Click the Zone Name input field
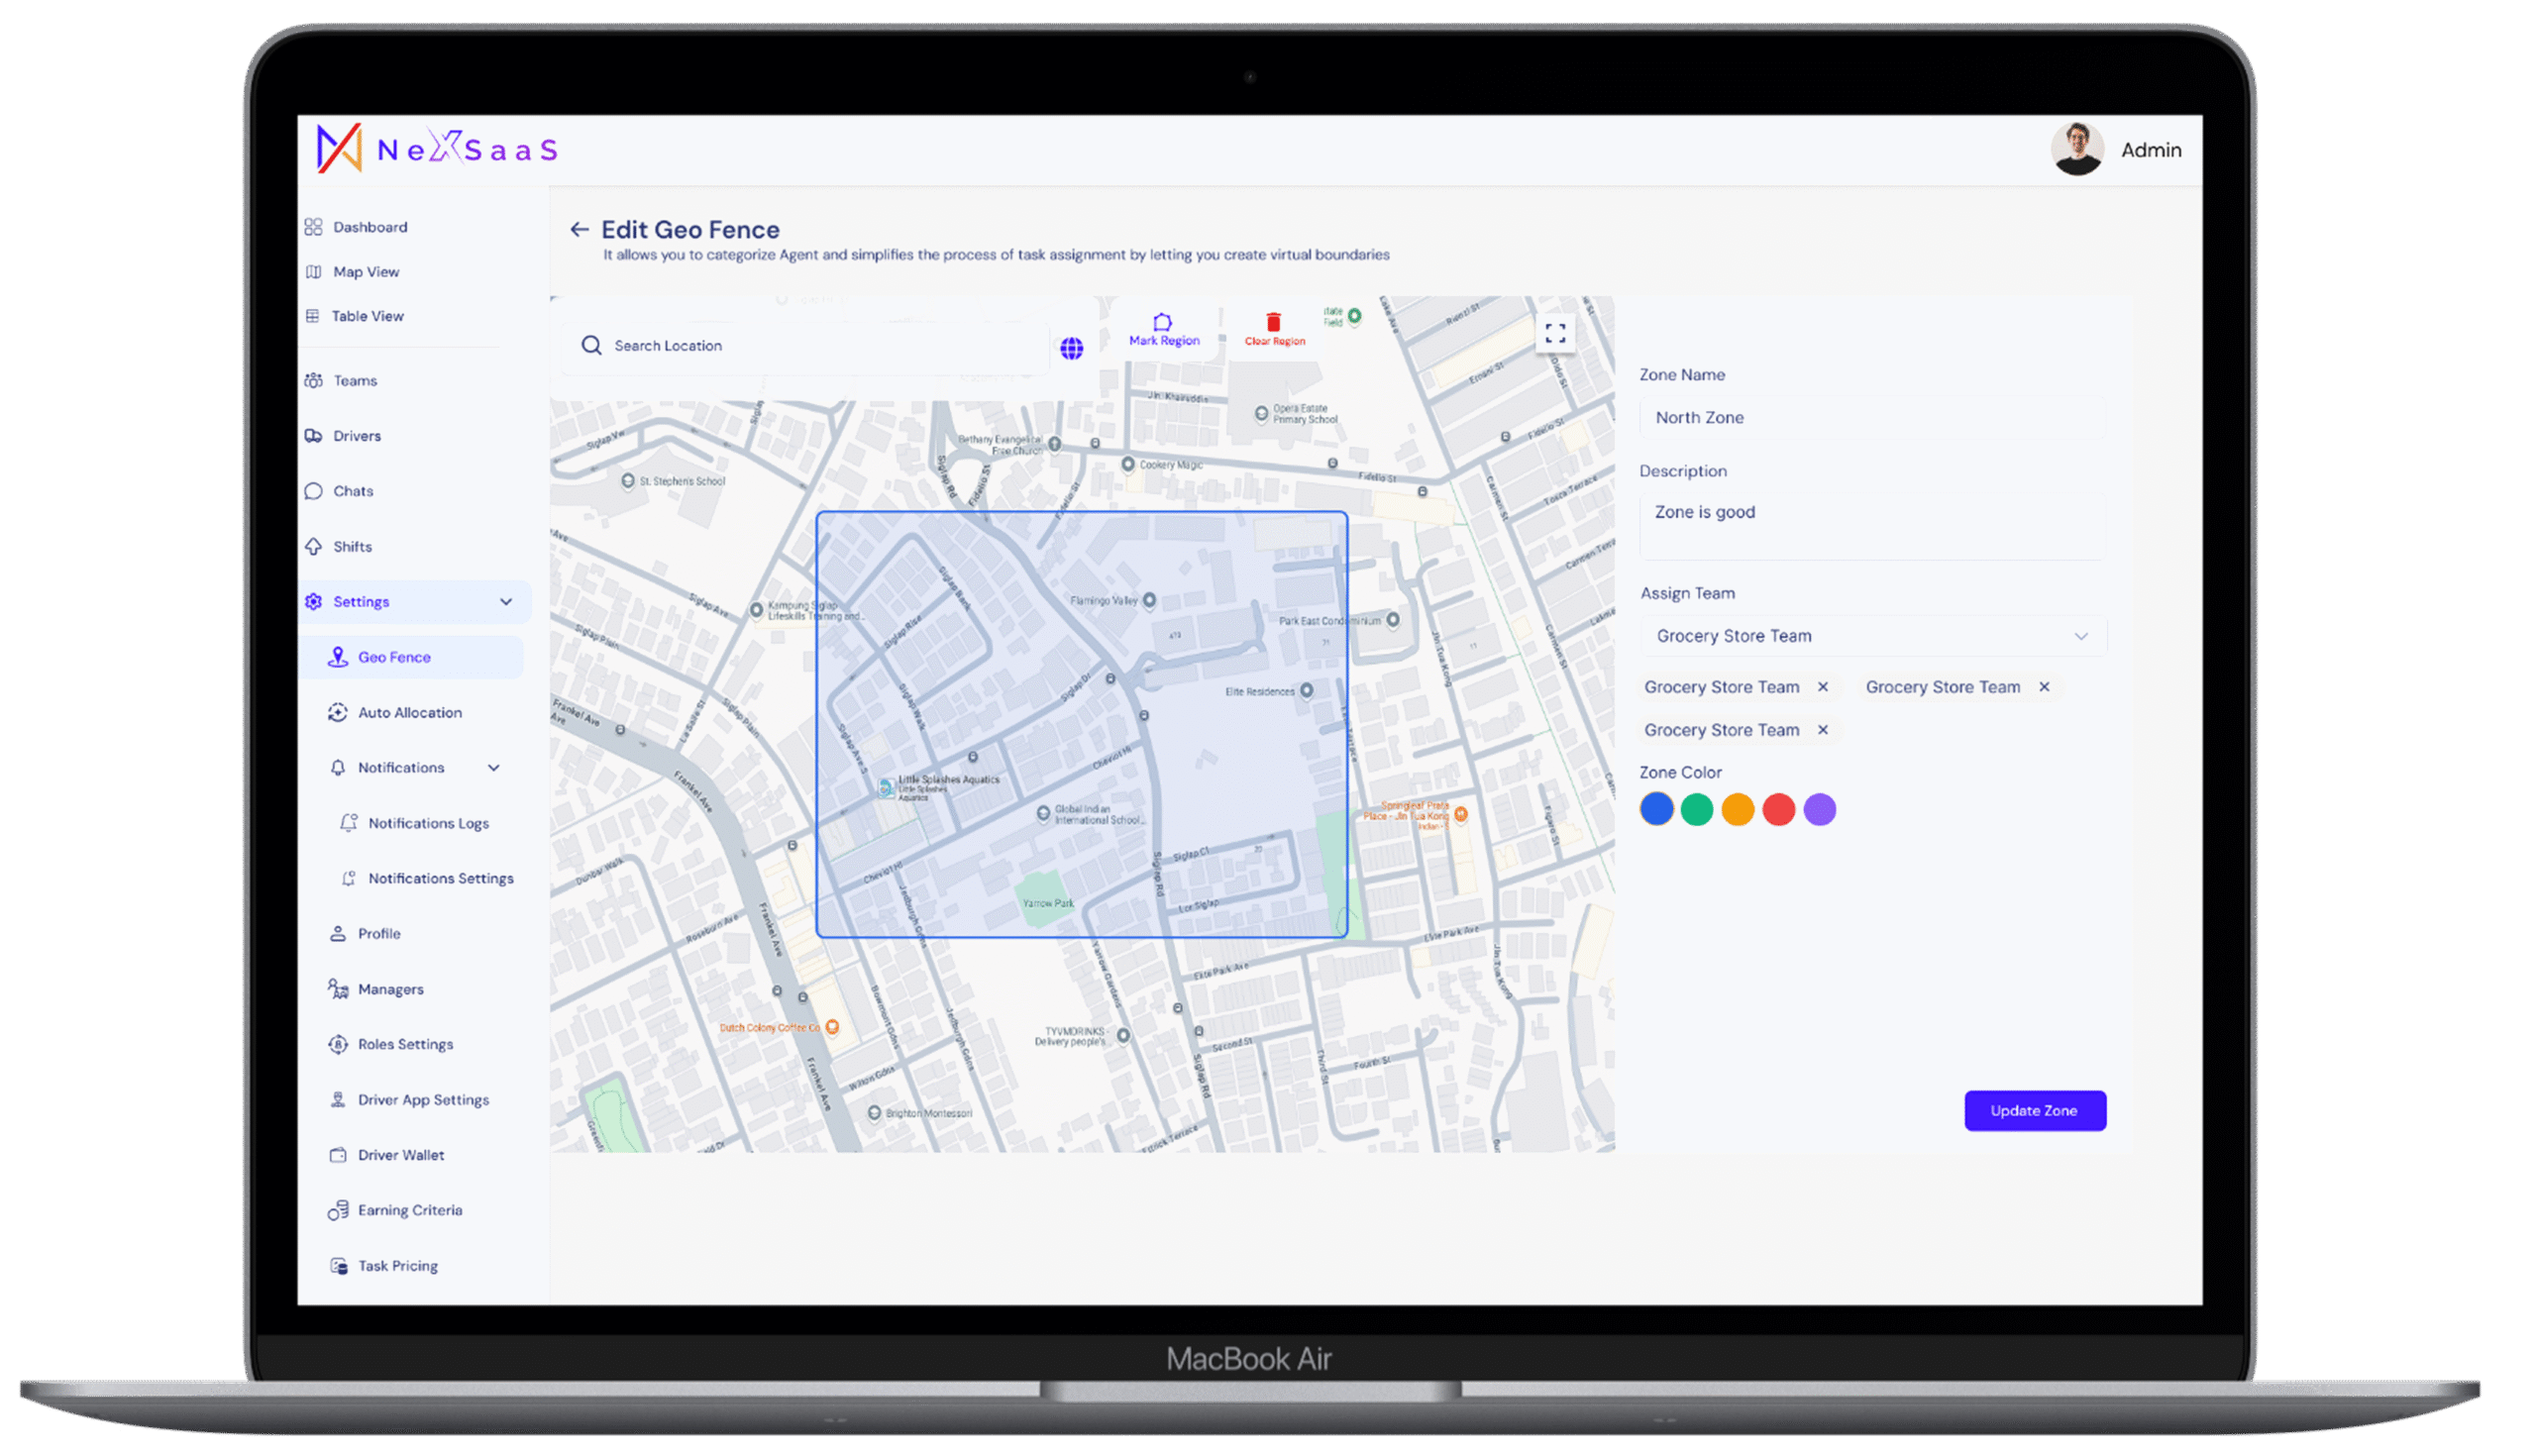Viewport: 2536px width, 1456px height. point(1871,418)
